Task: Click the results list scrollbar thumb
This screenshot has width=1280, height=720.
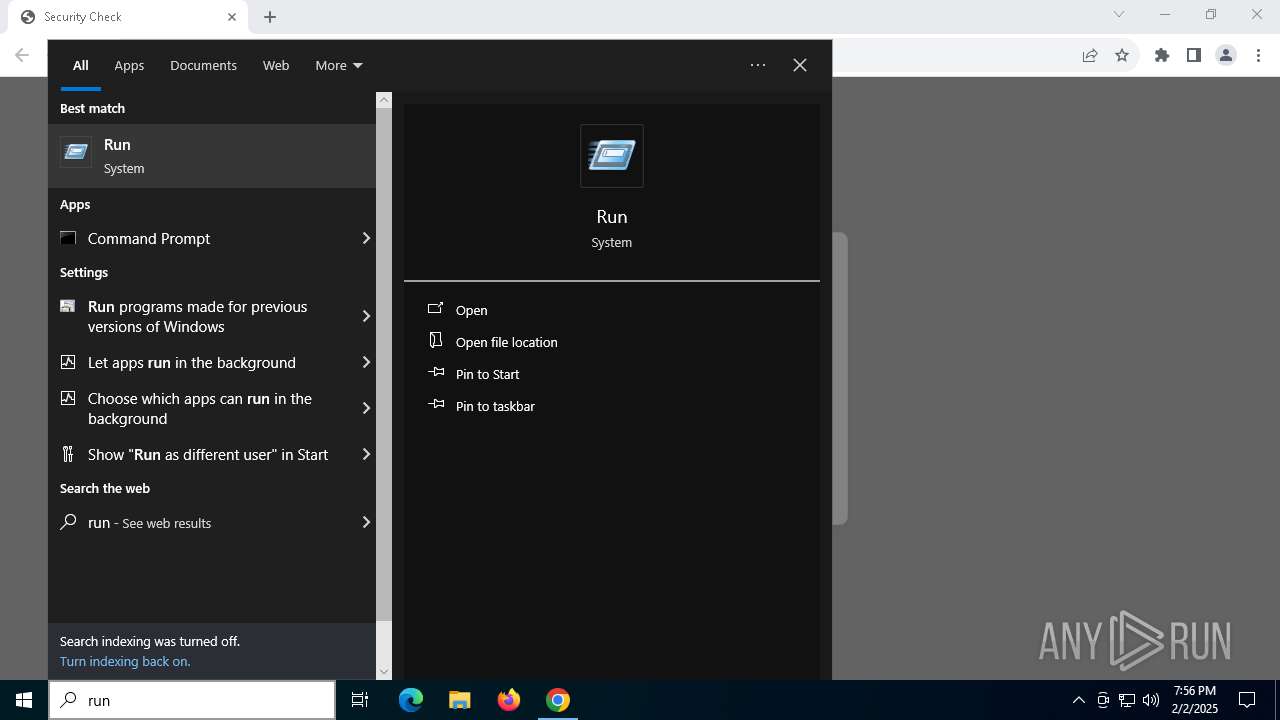Action: coord(384,365)
